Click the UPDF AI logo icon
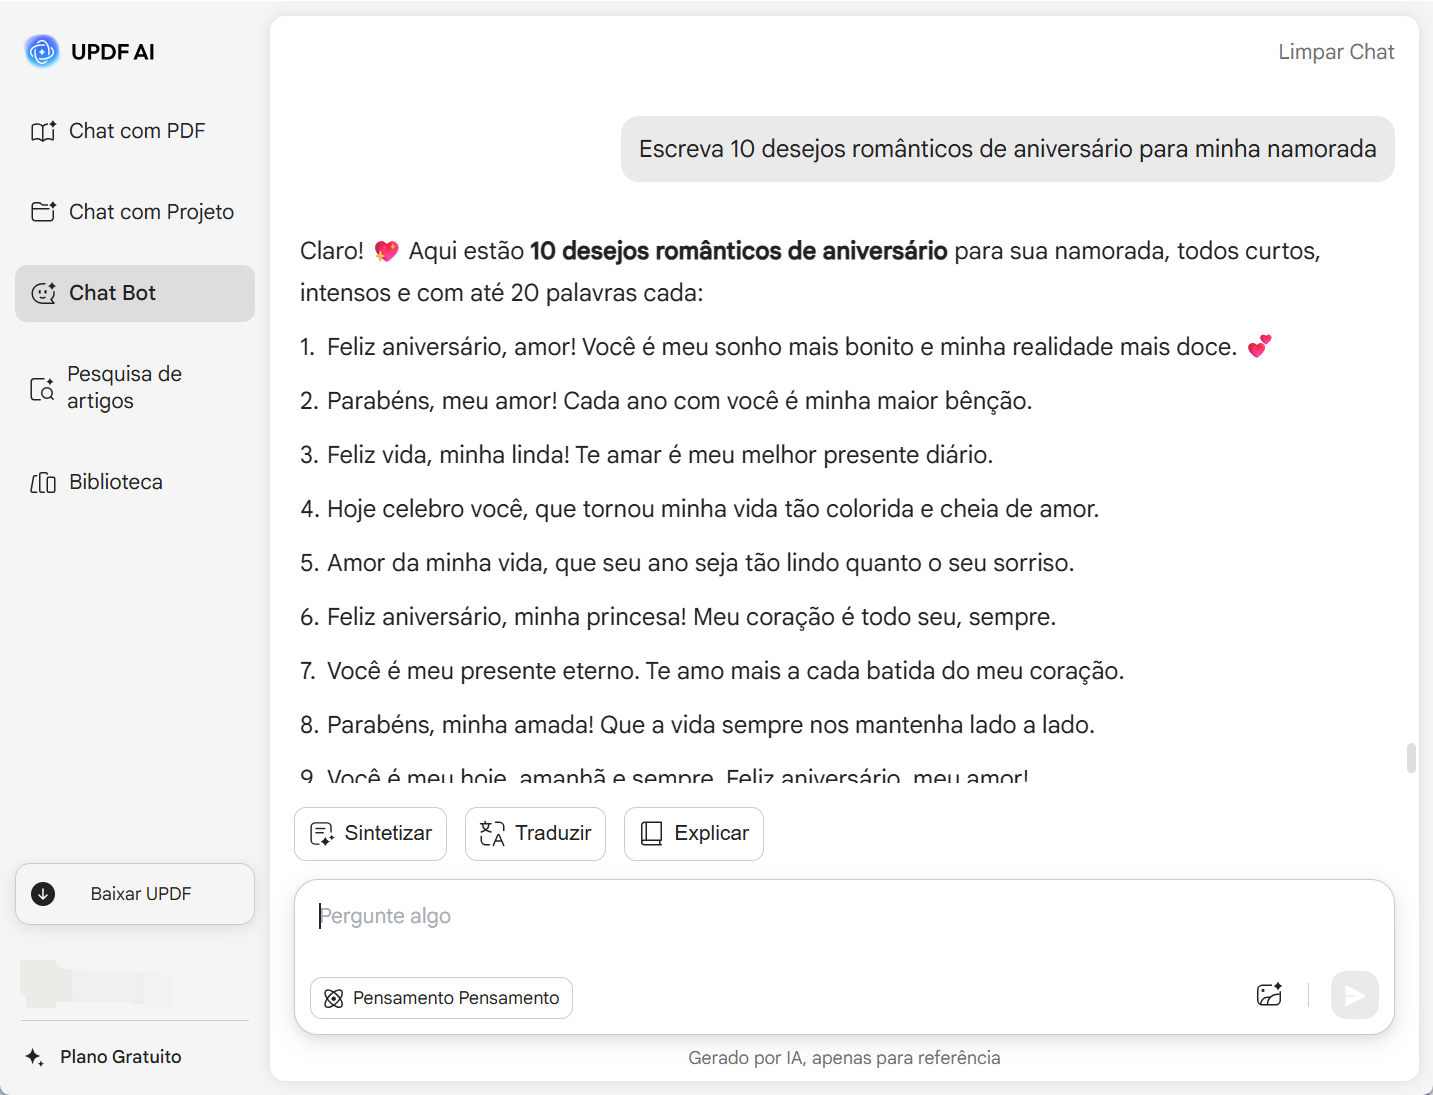The height and width of the screenshot is (1095, 1433). pyautogui.click(x=42, y=51)
